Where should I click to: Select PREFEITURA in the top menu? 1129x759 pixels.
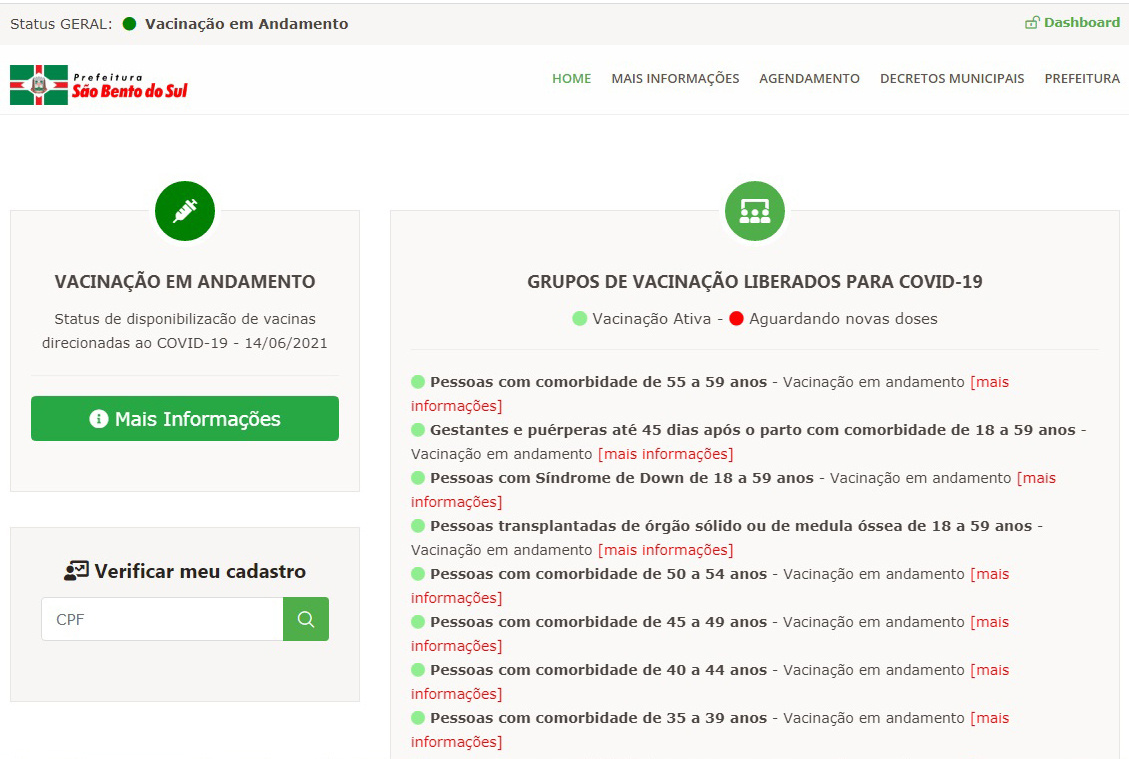coord(1082,79)
